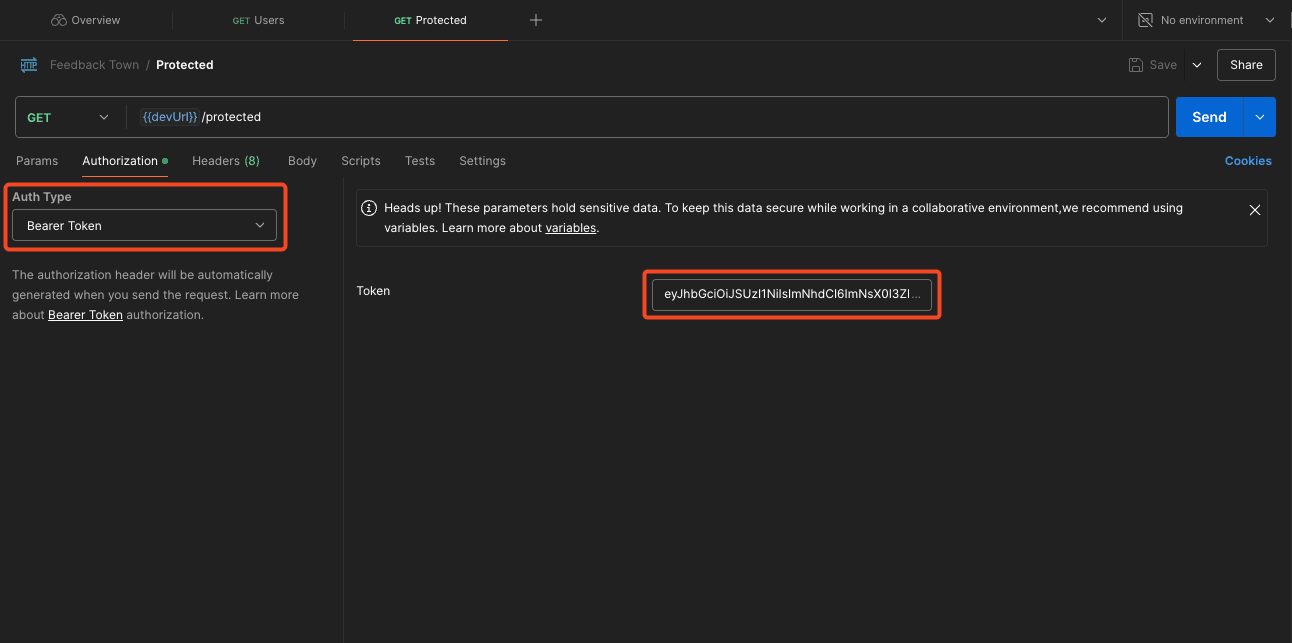This screenshot has width=1292, height=643.
Task: Add a new request tab with plus icon
Action: pyautogui.click(x=536, y=20)
